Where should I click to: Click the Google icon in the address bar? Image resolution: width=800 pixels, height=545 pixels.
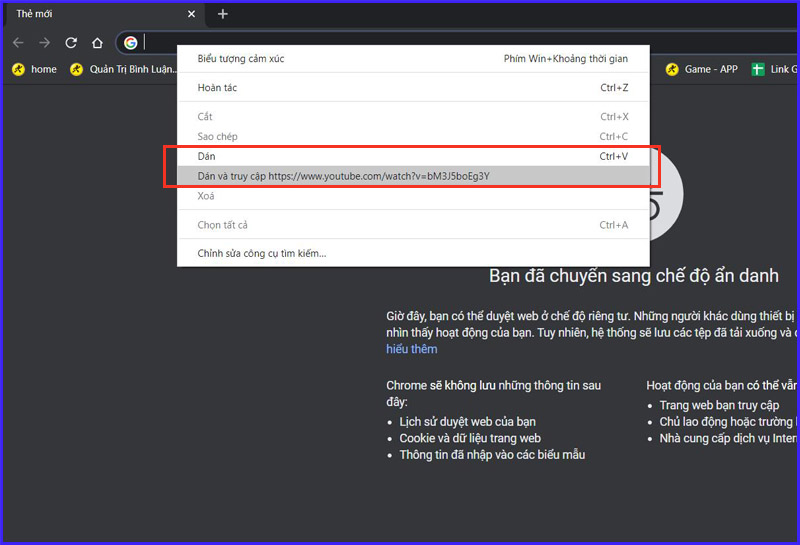coord(131,43)
